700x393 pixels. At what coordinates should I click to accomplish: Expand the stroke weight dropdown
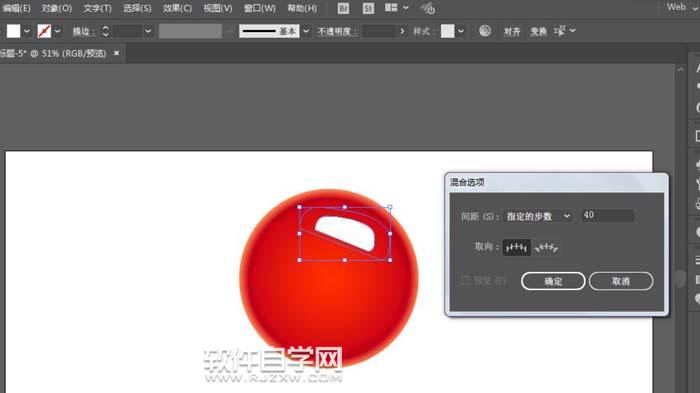coord(148,31)
